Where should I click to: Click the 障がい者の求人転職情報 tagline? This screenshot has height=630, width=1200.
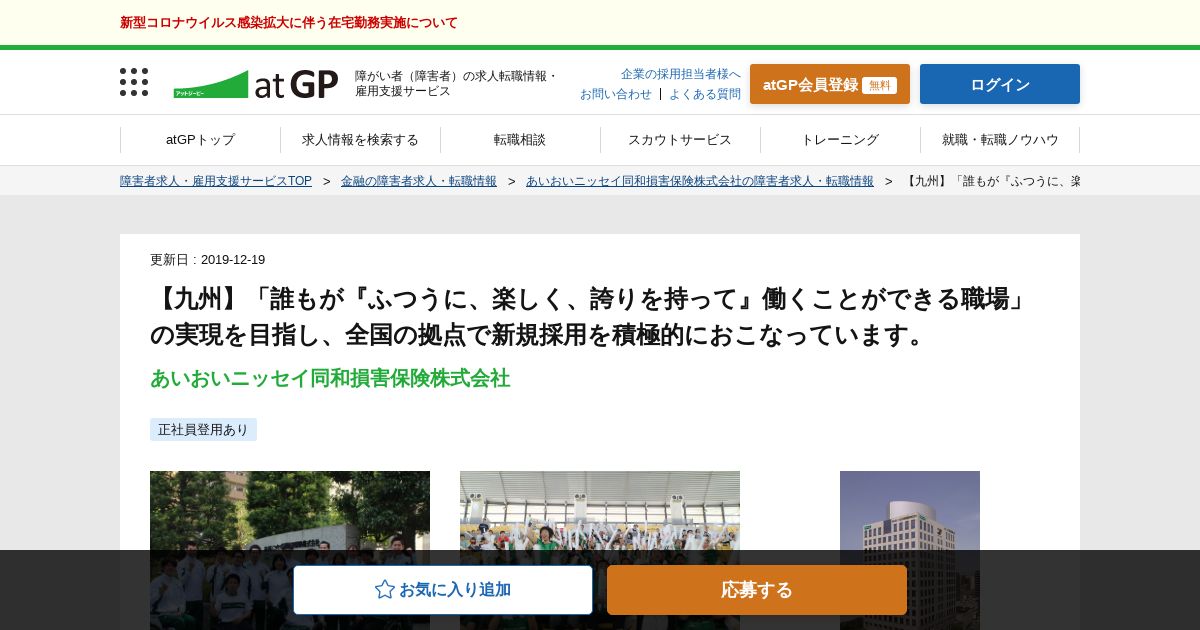click(456, 83)
